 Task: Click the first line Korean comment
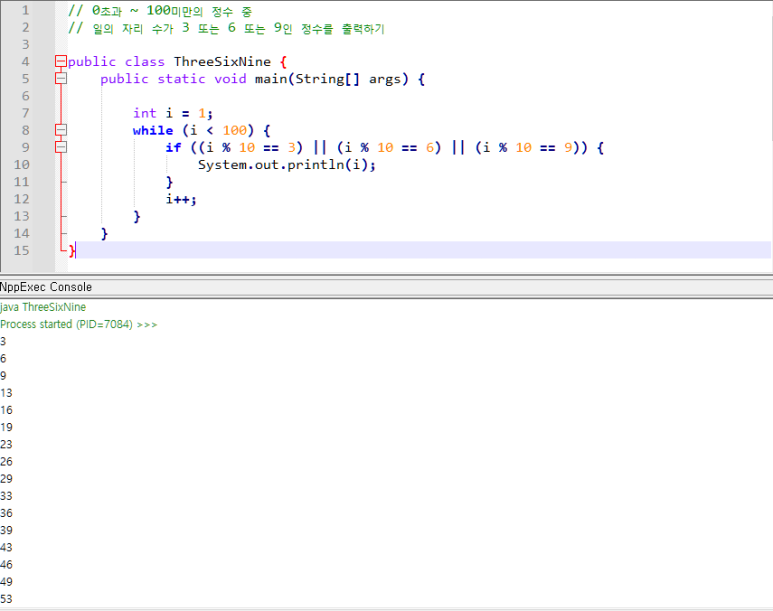[x=160, y=11]
